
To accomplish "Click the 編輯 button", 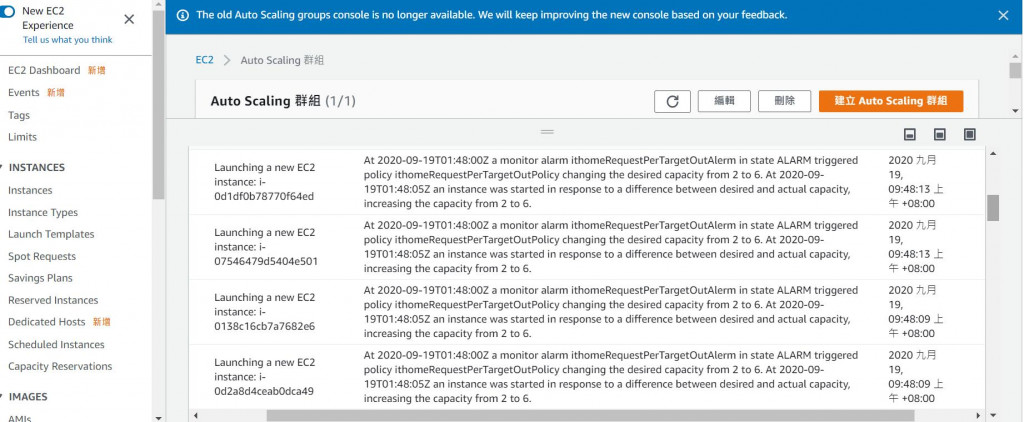I will click(x=724, y=101).
